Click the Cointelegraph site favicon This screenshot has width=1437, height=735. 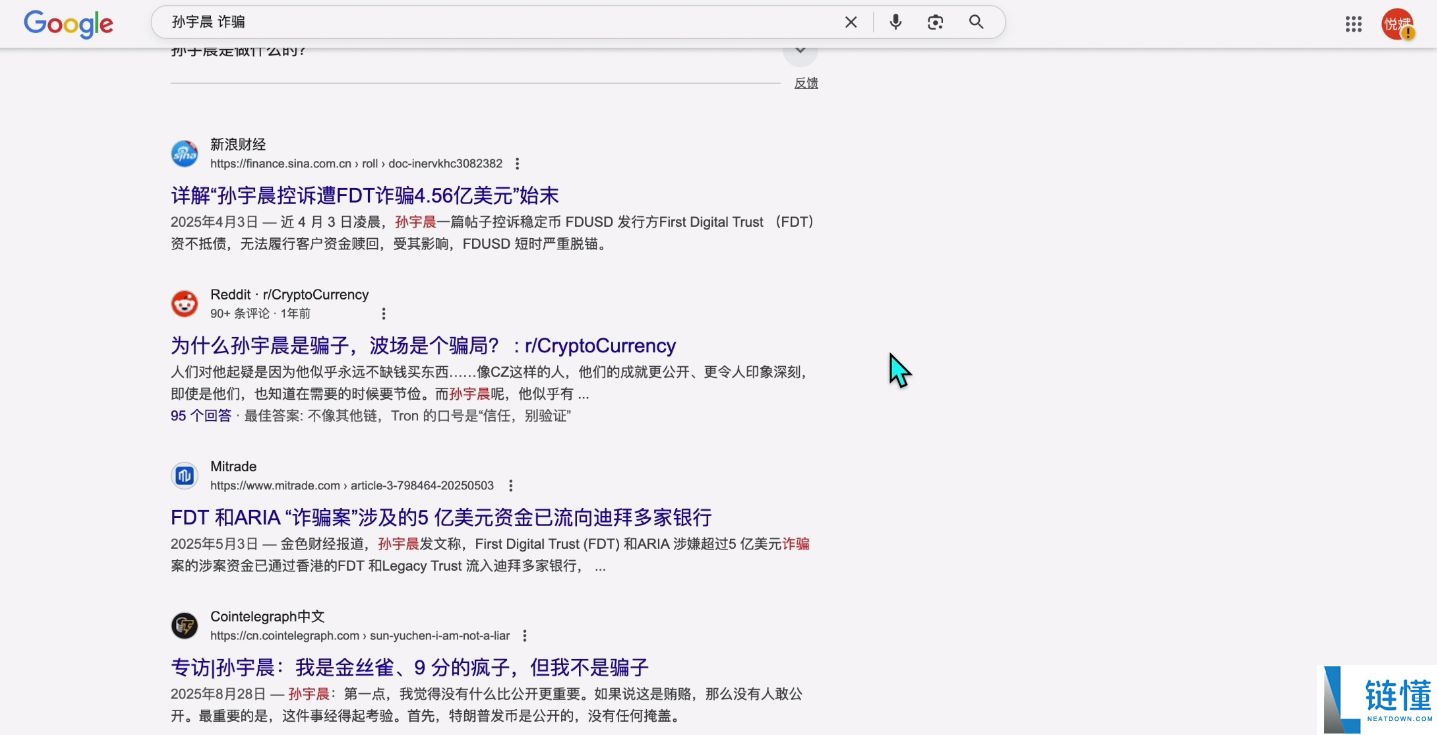[x=184, y=626]
